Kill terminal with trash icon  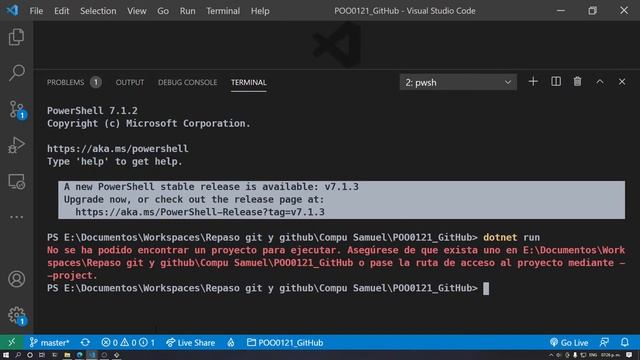click(x=578, y=82)
